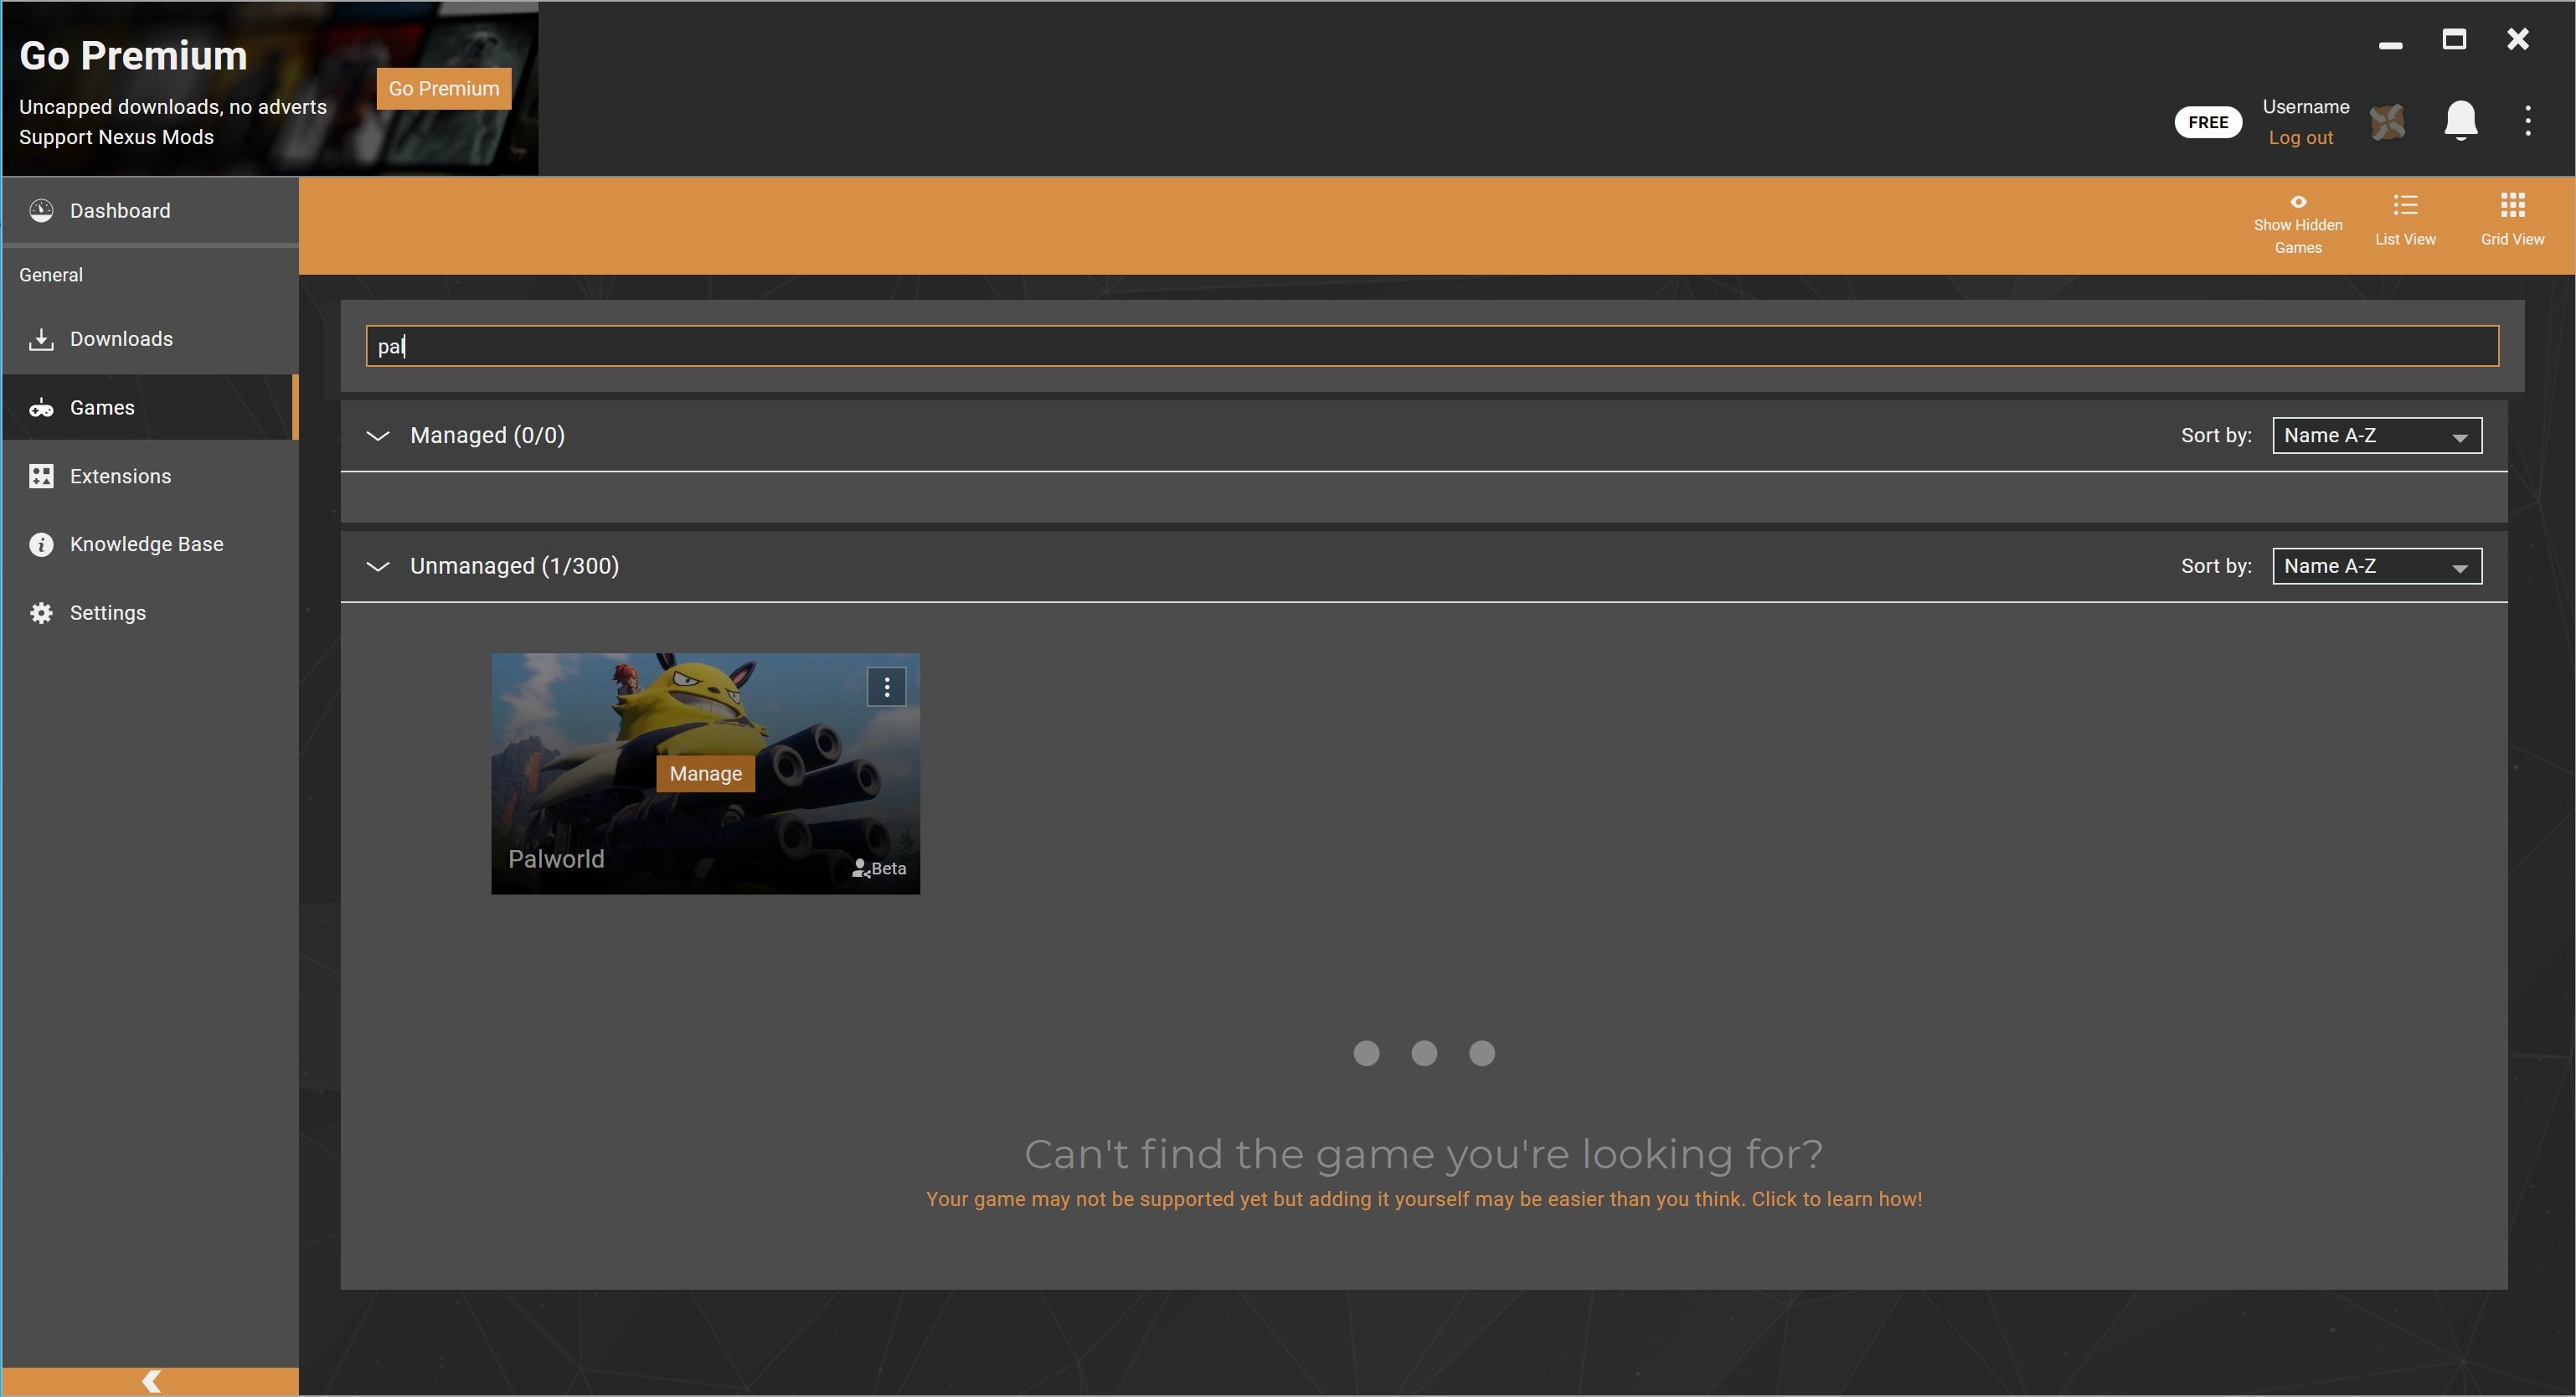Click the Log out link
The image size is (2576, 1397).
[2300, 138]
